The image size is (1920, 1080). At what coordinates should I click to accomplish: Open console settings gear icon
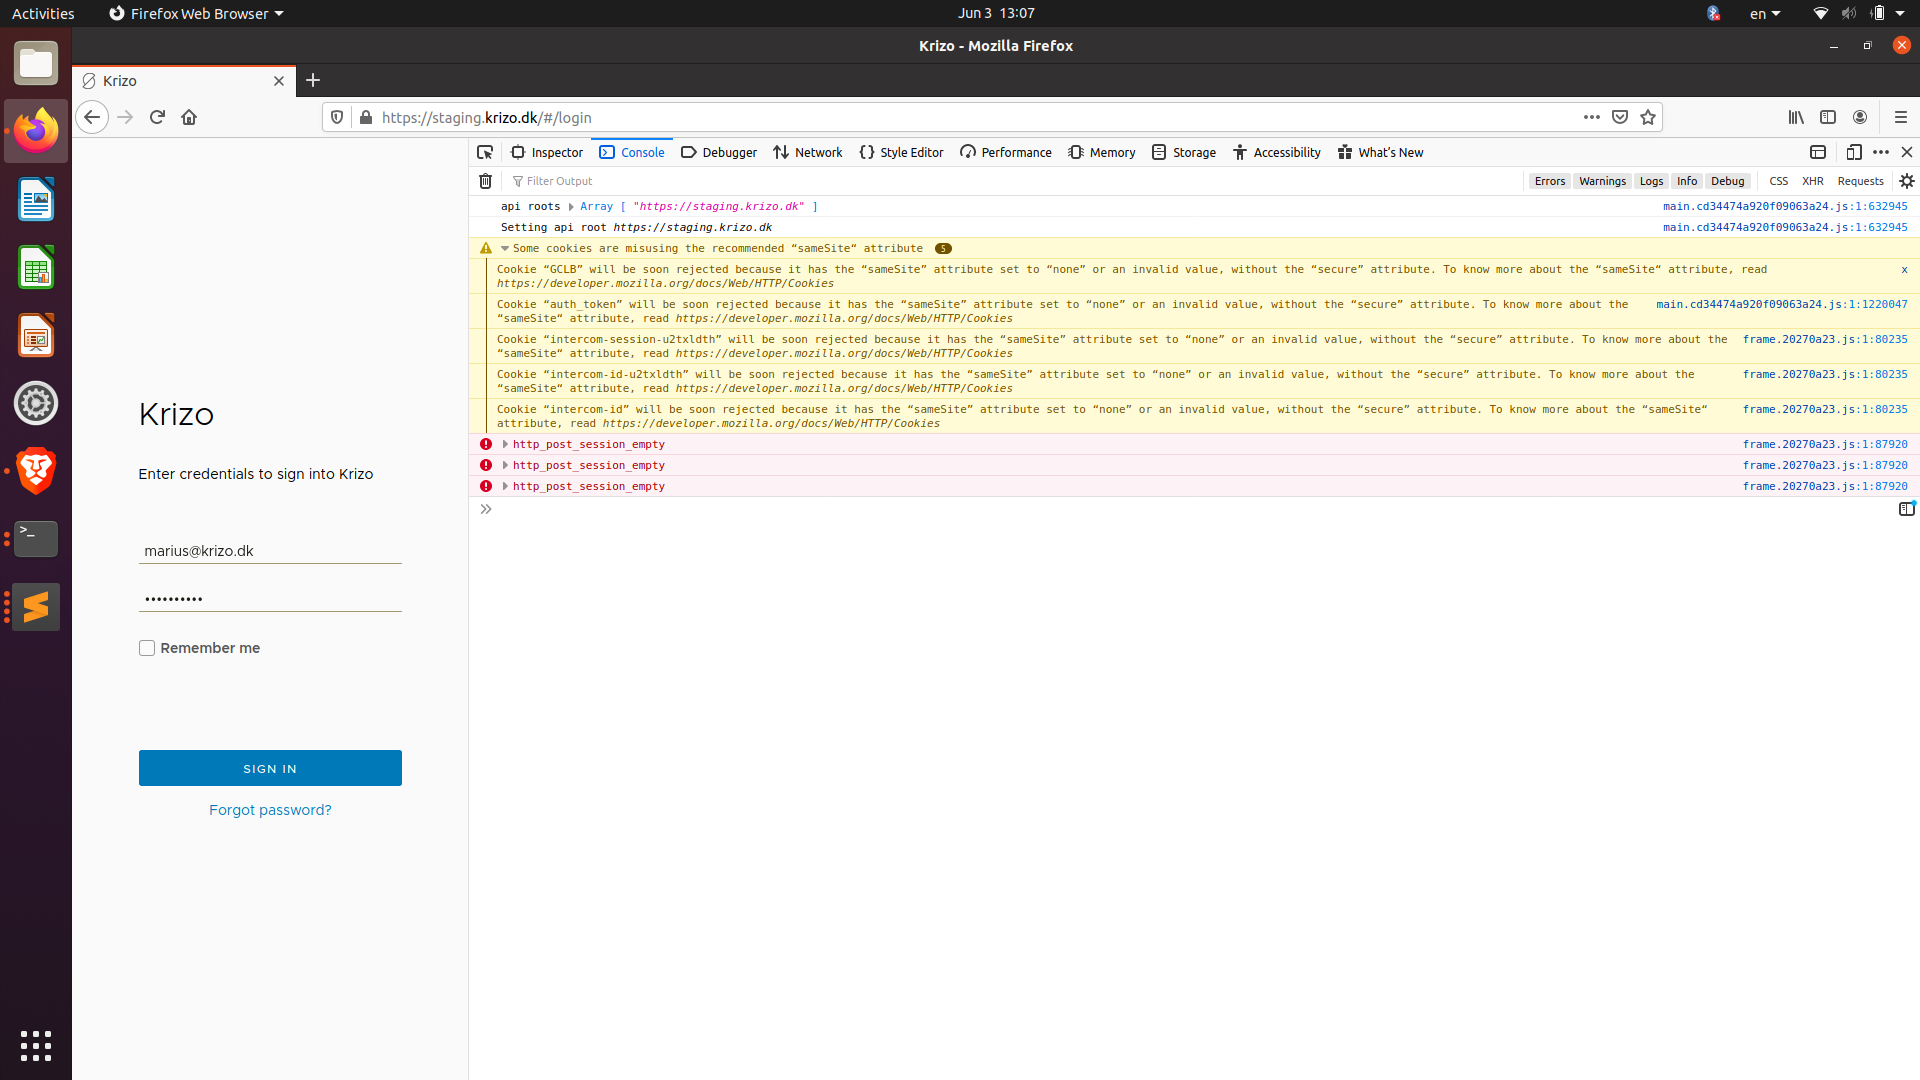click(x=1907, y=181)
